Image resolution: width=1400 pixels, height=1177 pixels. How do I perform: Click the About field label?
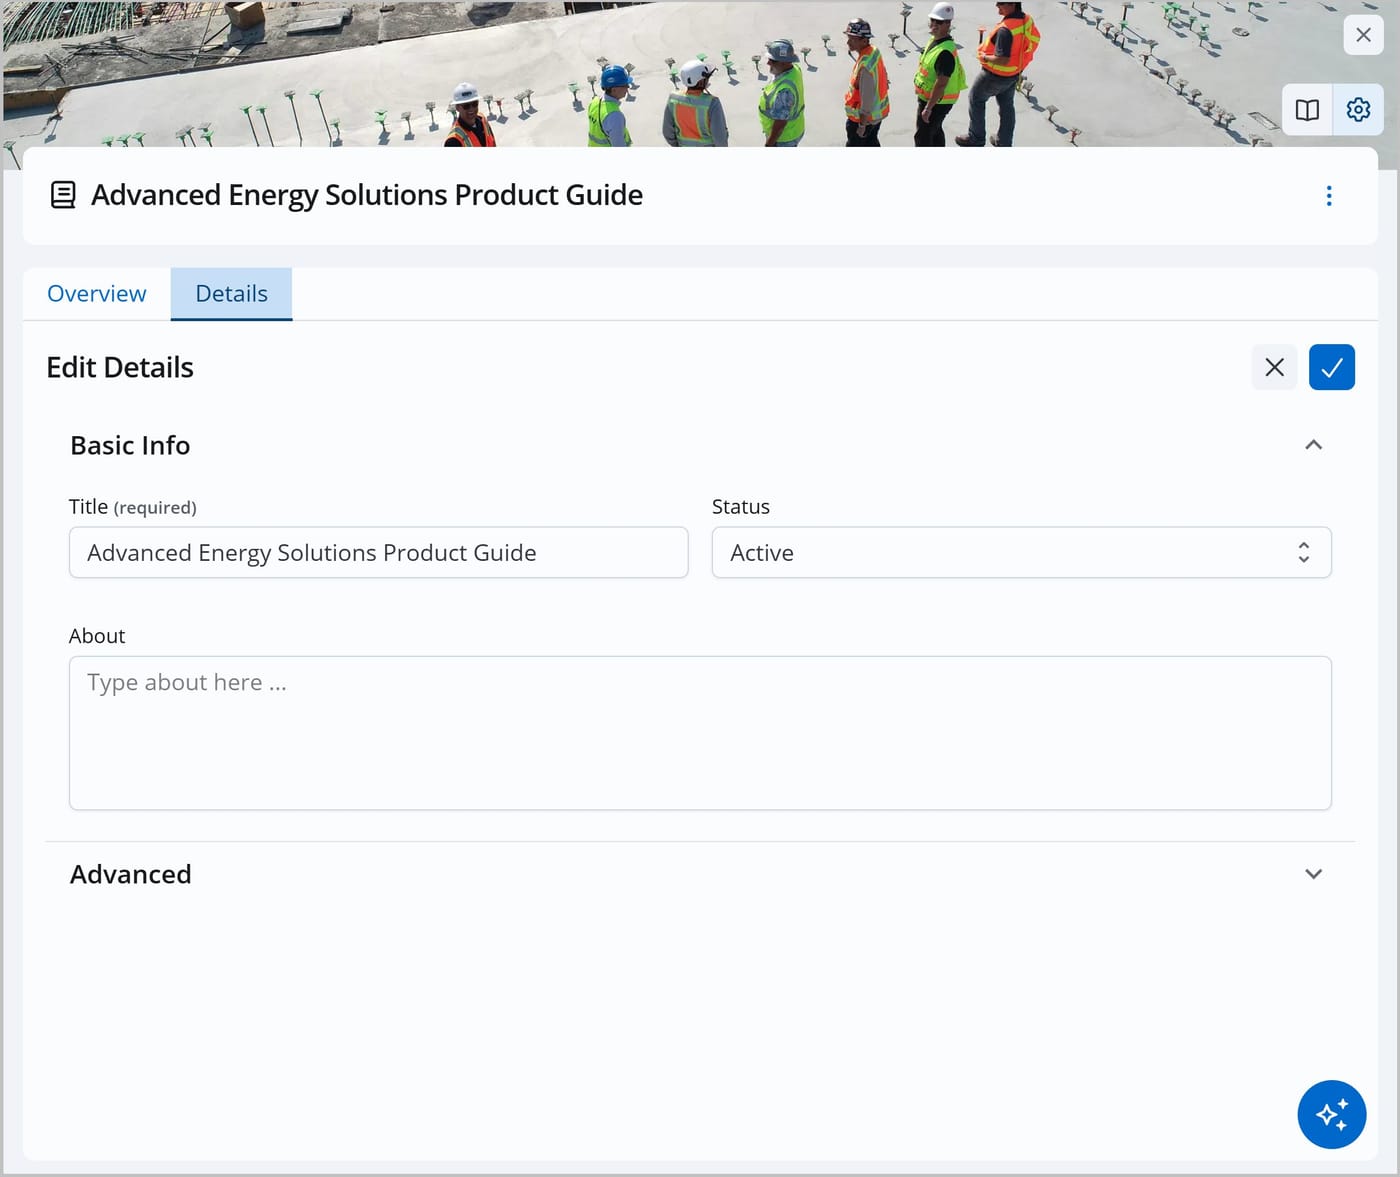pos(97,636)
